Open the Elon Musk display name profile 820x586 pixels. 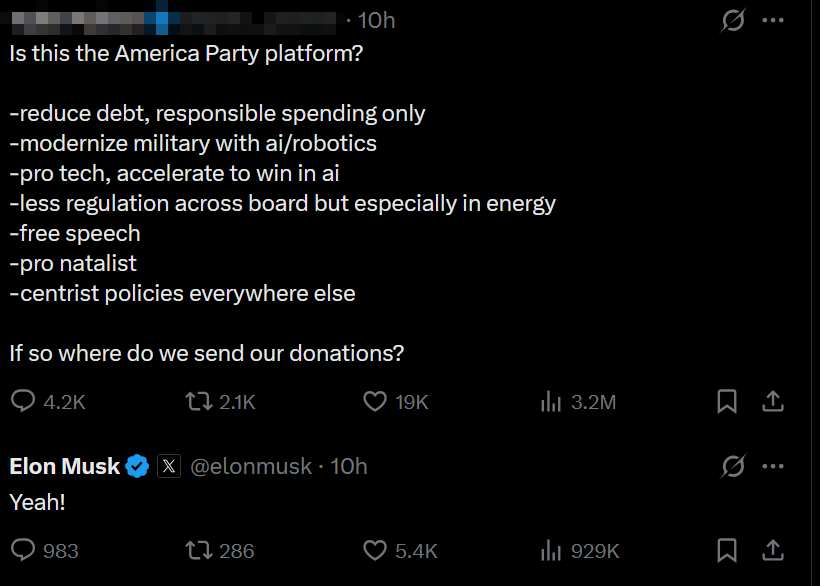coord(65,466)
